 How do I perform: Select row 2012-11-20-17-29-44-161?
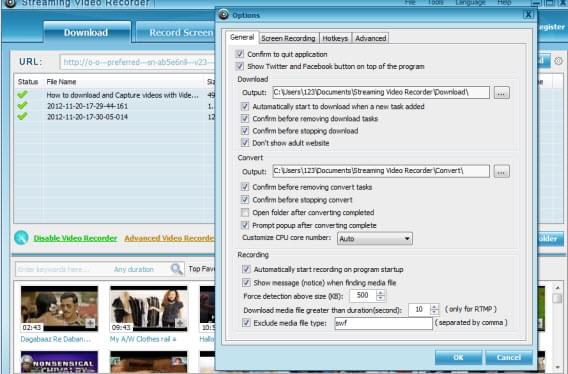click(114, 106)
